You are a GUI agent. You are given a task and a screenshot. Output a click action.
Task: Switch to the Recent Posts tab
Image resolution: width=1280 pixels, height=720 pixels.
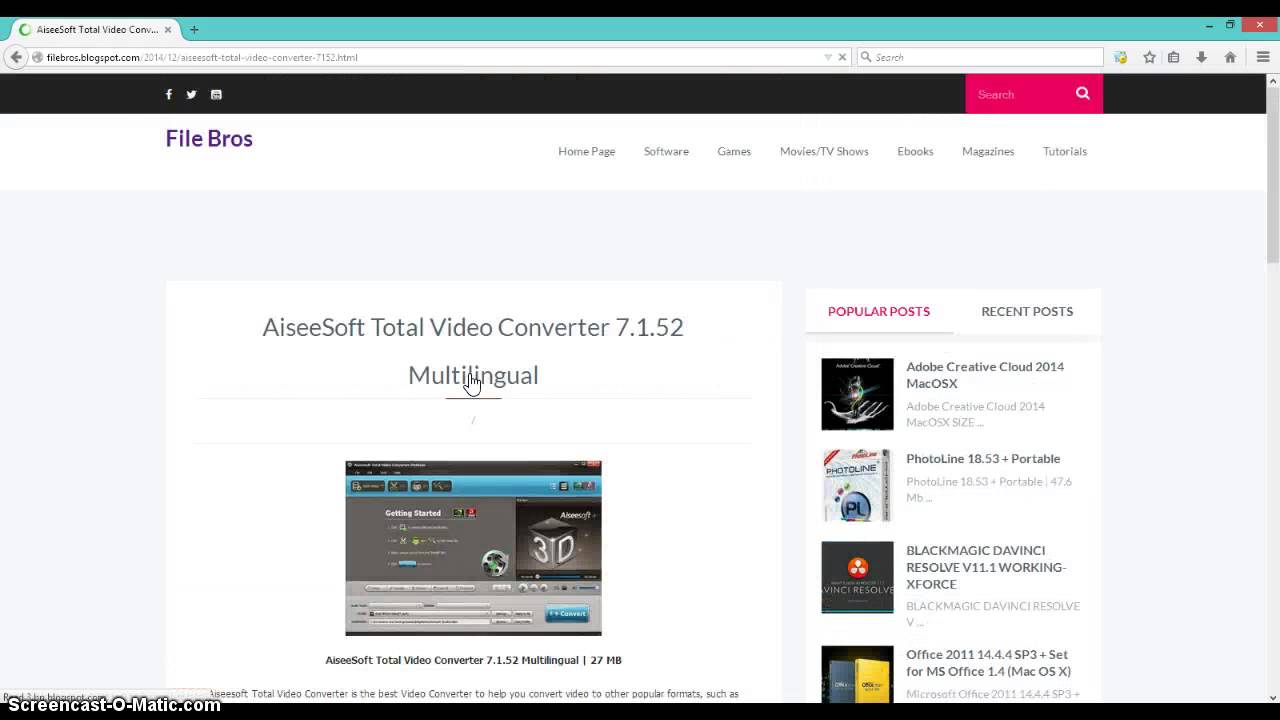coord(1027,311)
